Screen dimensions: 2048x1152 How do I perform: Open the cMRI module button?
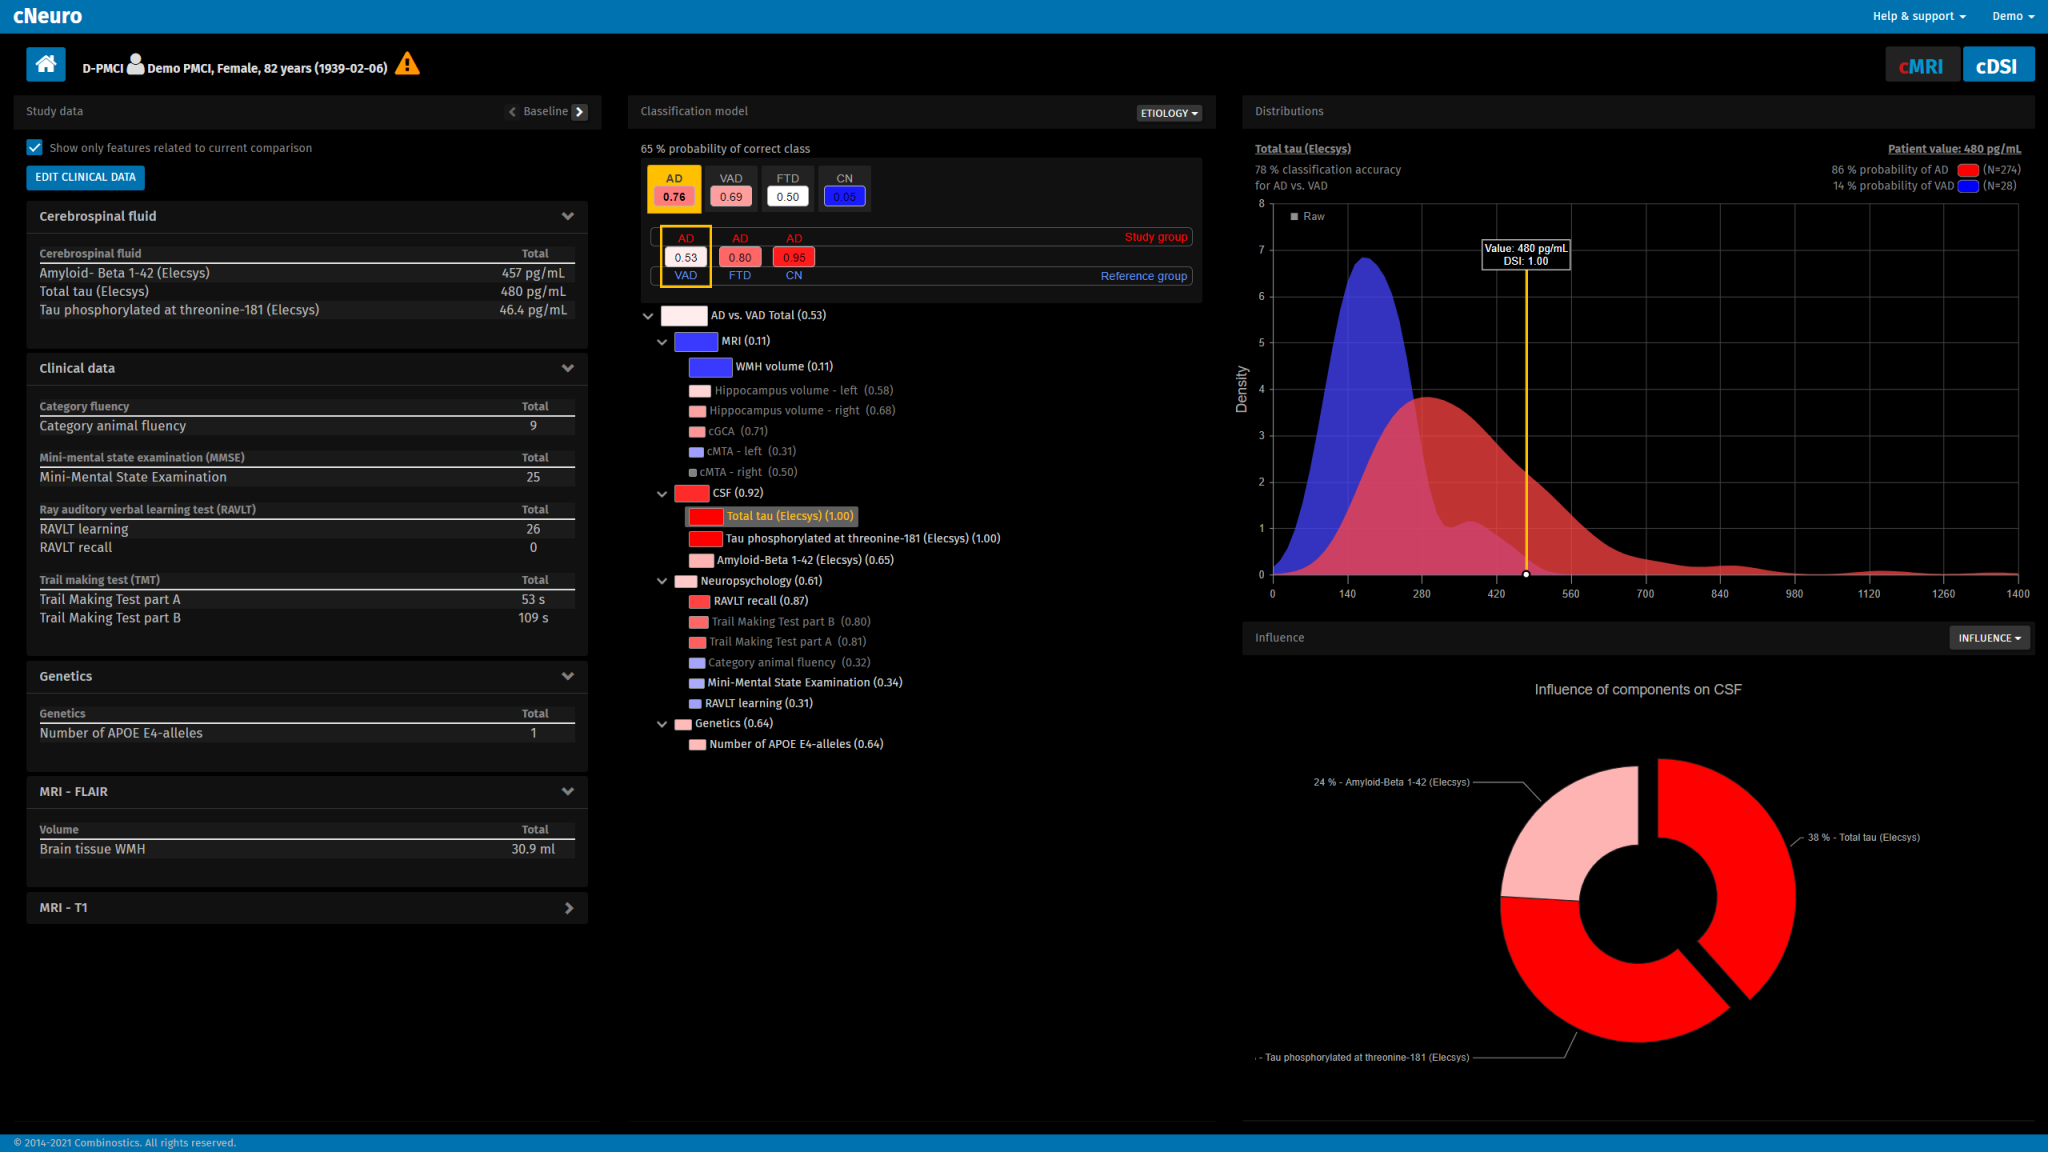1921,66
